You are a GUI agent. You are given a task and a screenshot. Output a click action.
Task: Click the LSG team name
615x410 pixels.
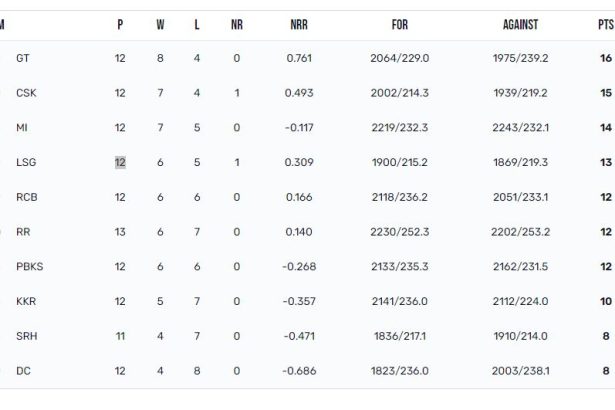[x=26, y=162]
